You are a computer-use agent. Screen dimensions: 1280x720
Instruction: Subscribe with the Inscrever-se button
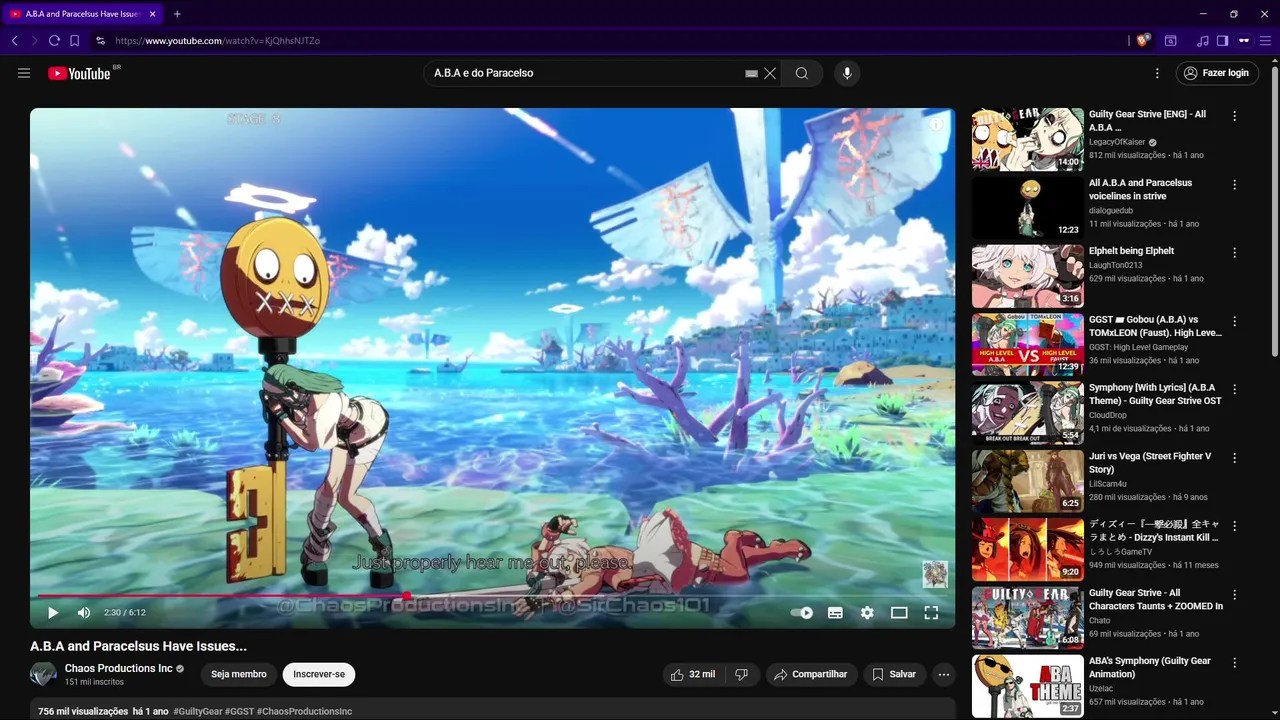[319, 674]
